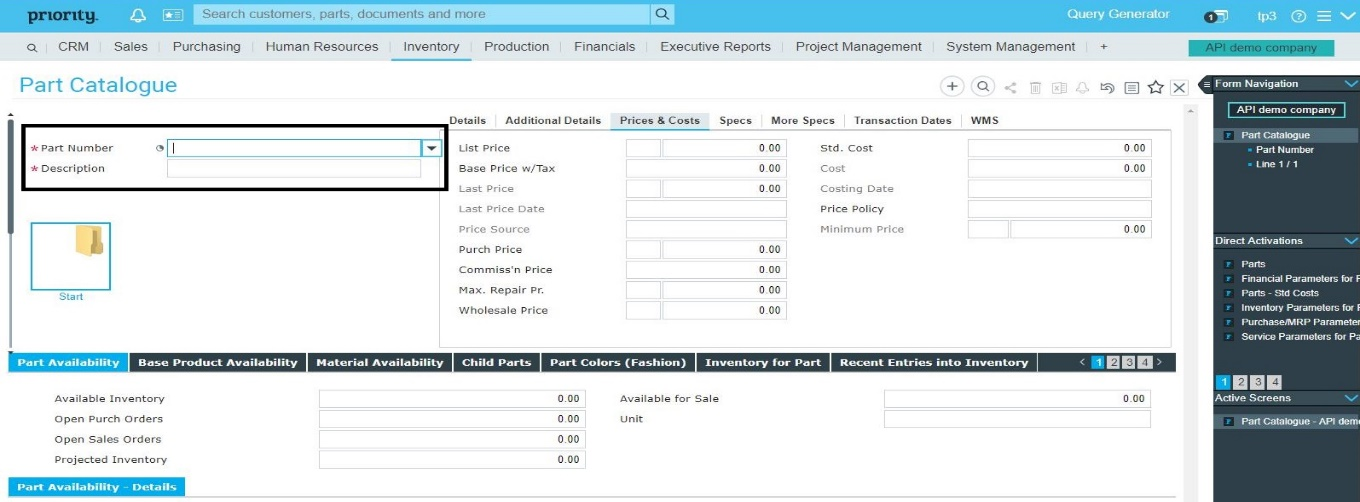Screen dimensions: 1360x502
Task: Open Parts - Std Costs direct activation
Action: (x=1279, y=293)
